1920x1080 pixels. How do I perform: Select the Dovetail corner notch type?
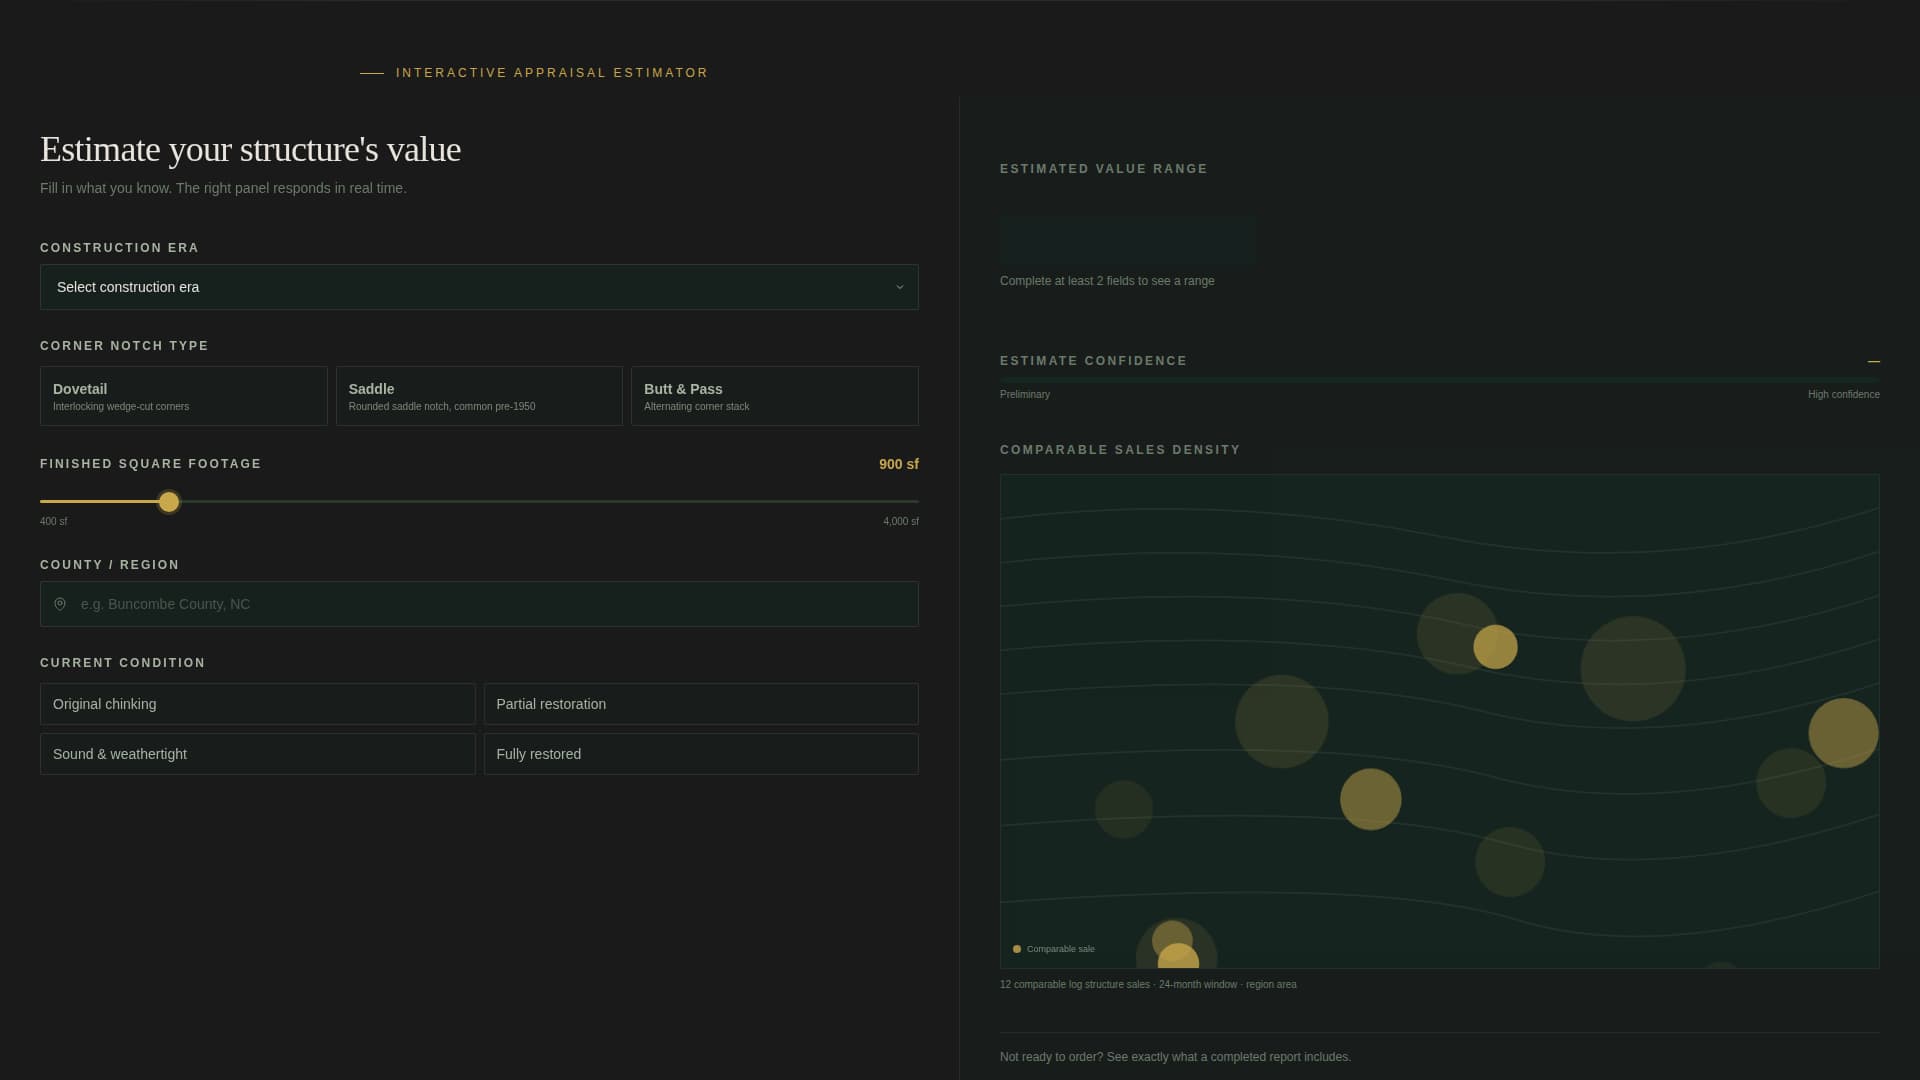click(183, 395)
